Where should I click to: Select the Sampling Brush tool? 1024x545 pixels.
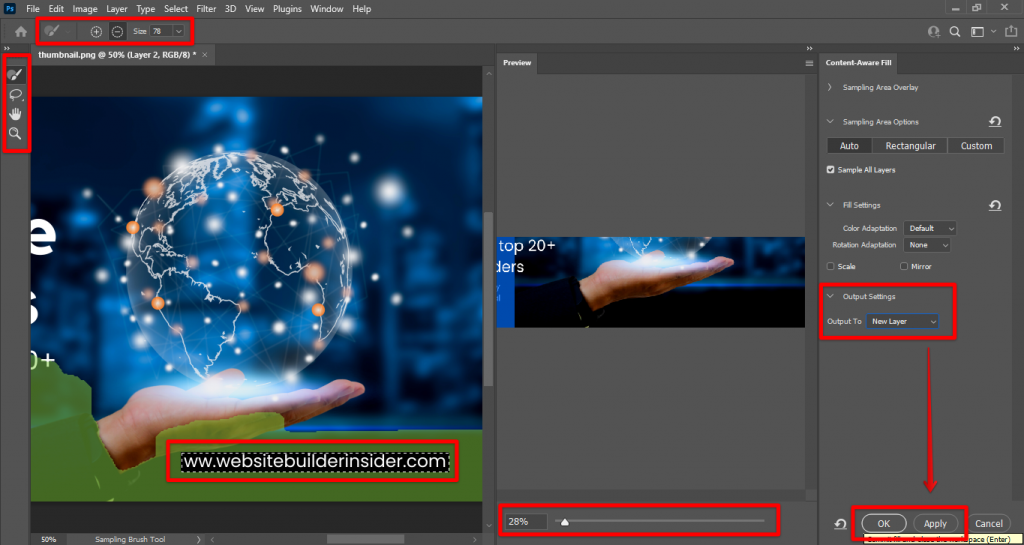(16, 75)
